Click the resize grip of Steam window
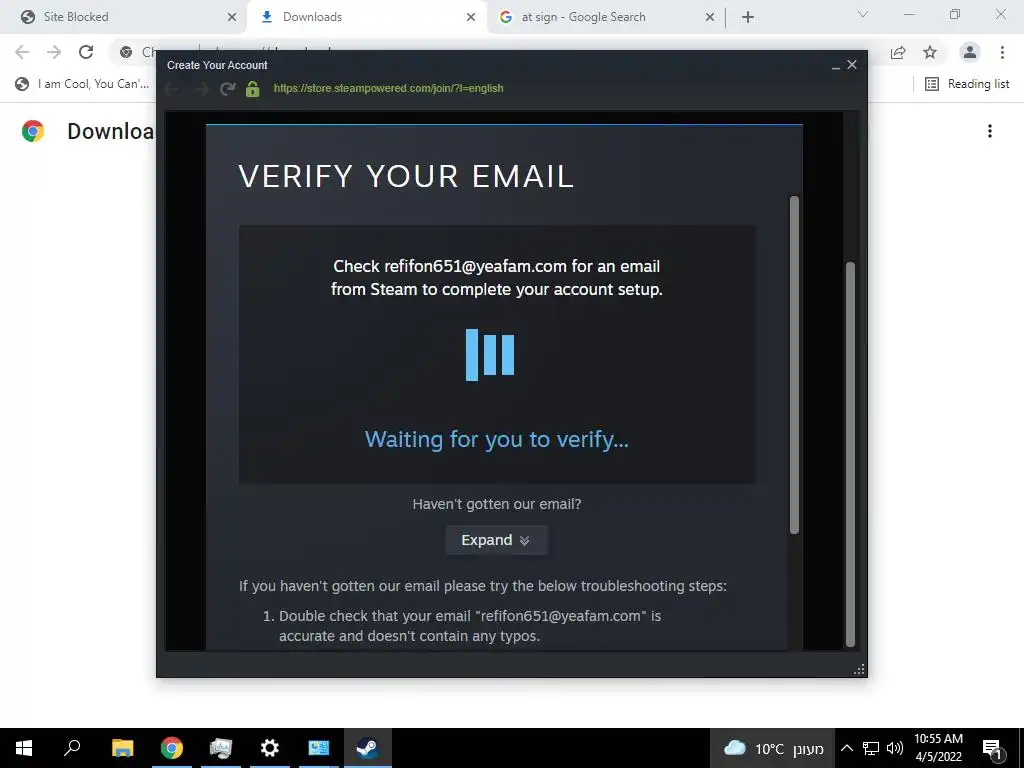Image resolution: width=1024 pixels, height=768 pixels. [x=859, y=669]
